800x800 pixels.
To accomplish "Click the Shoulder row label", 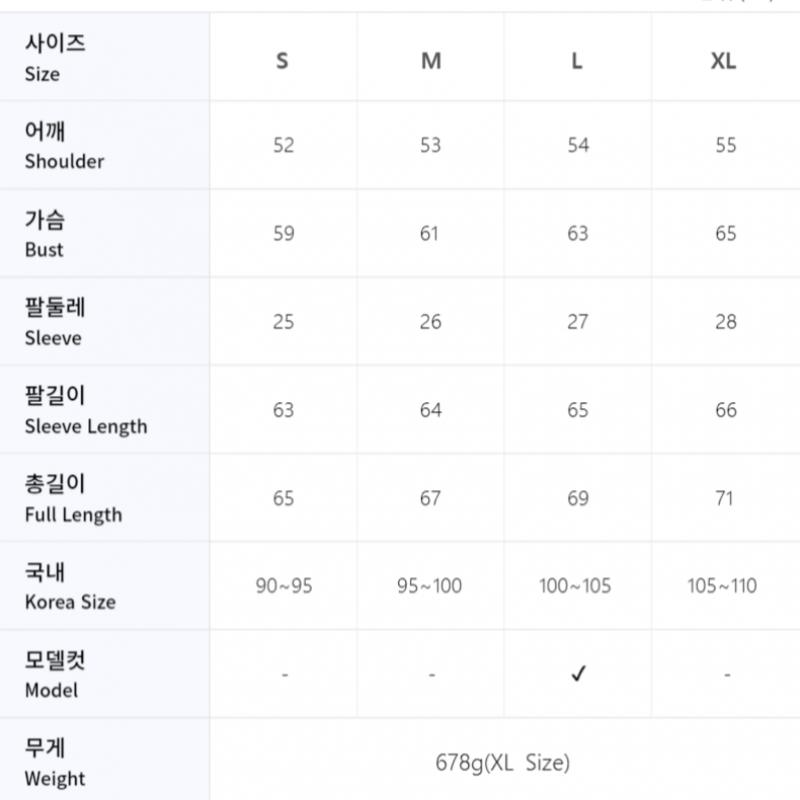I will click(64, 146).
